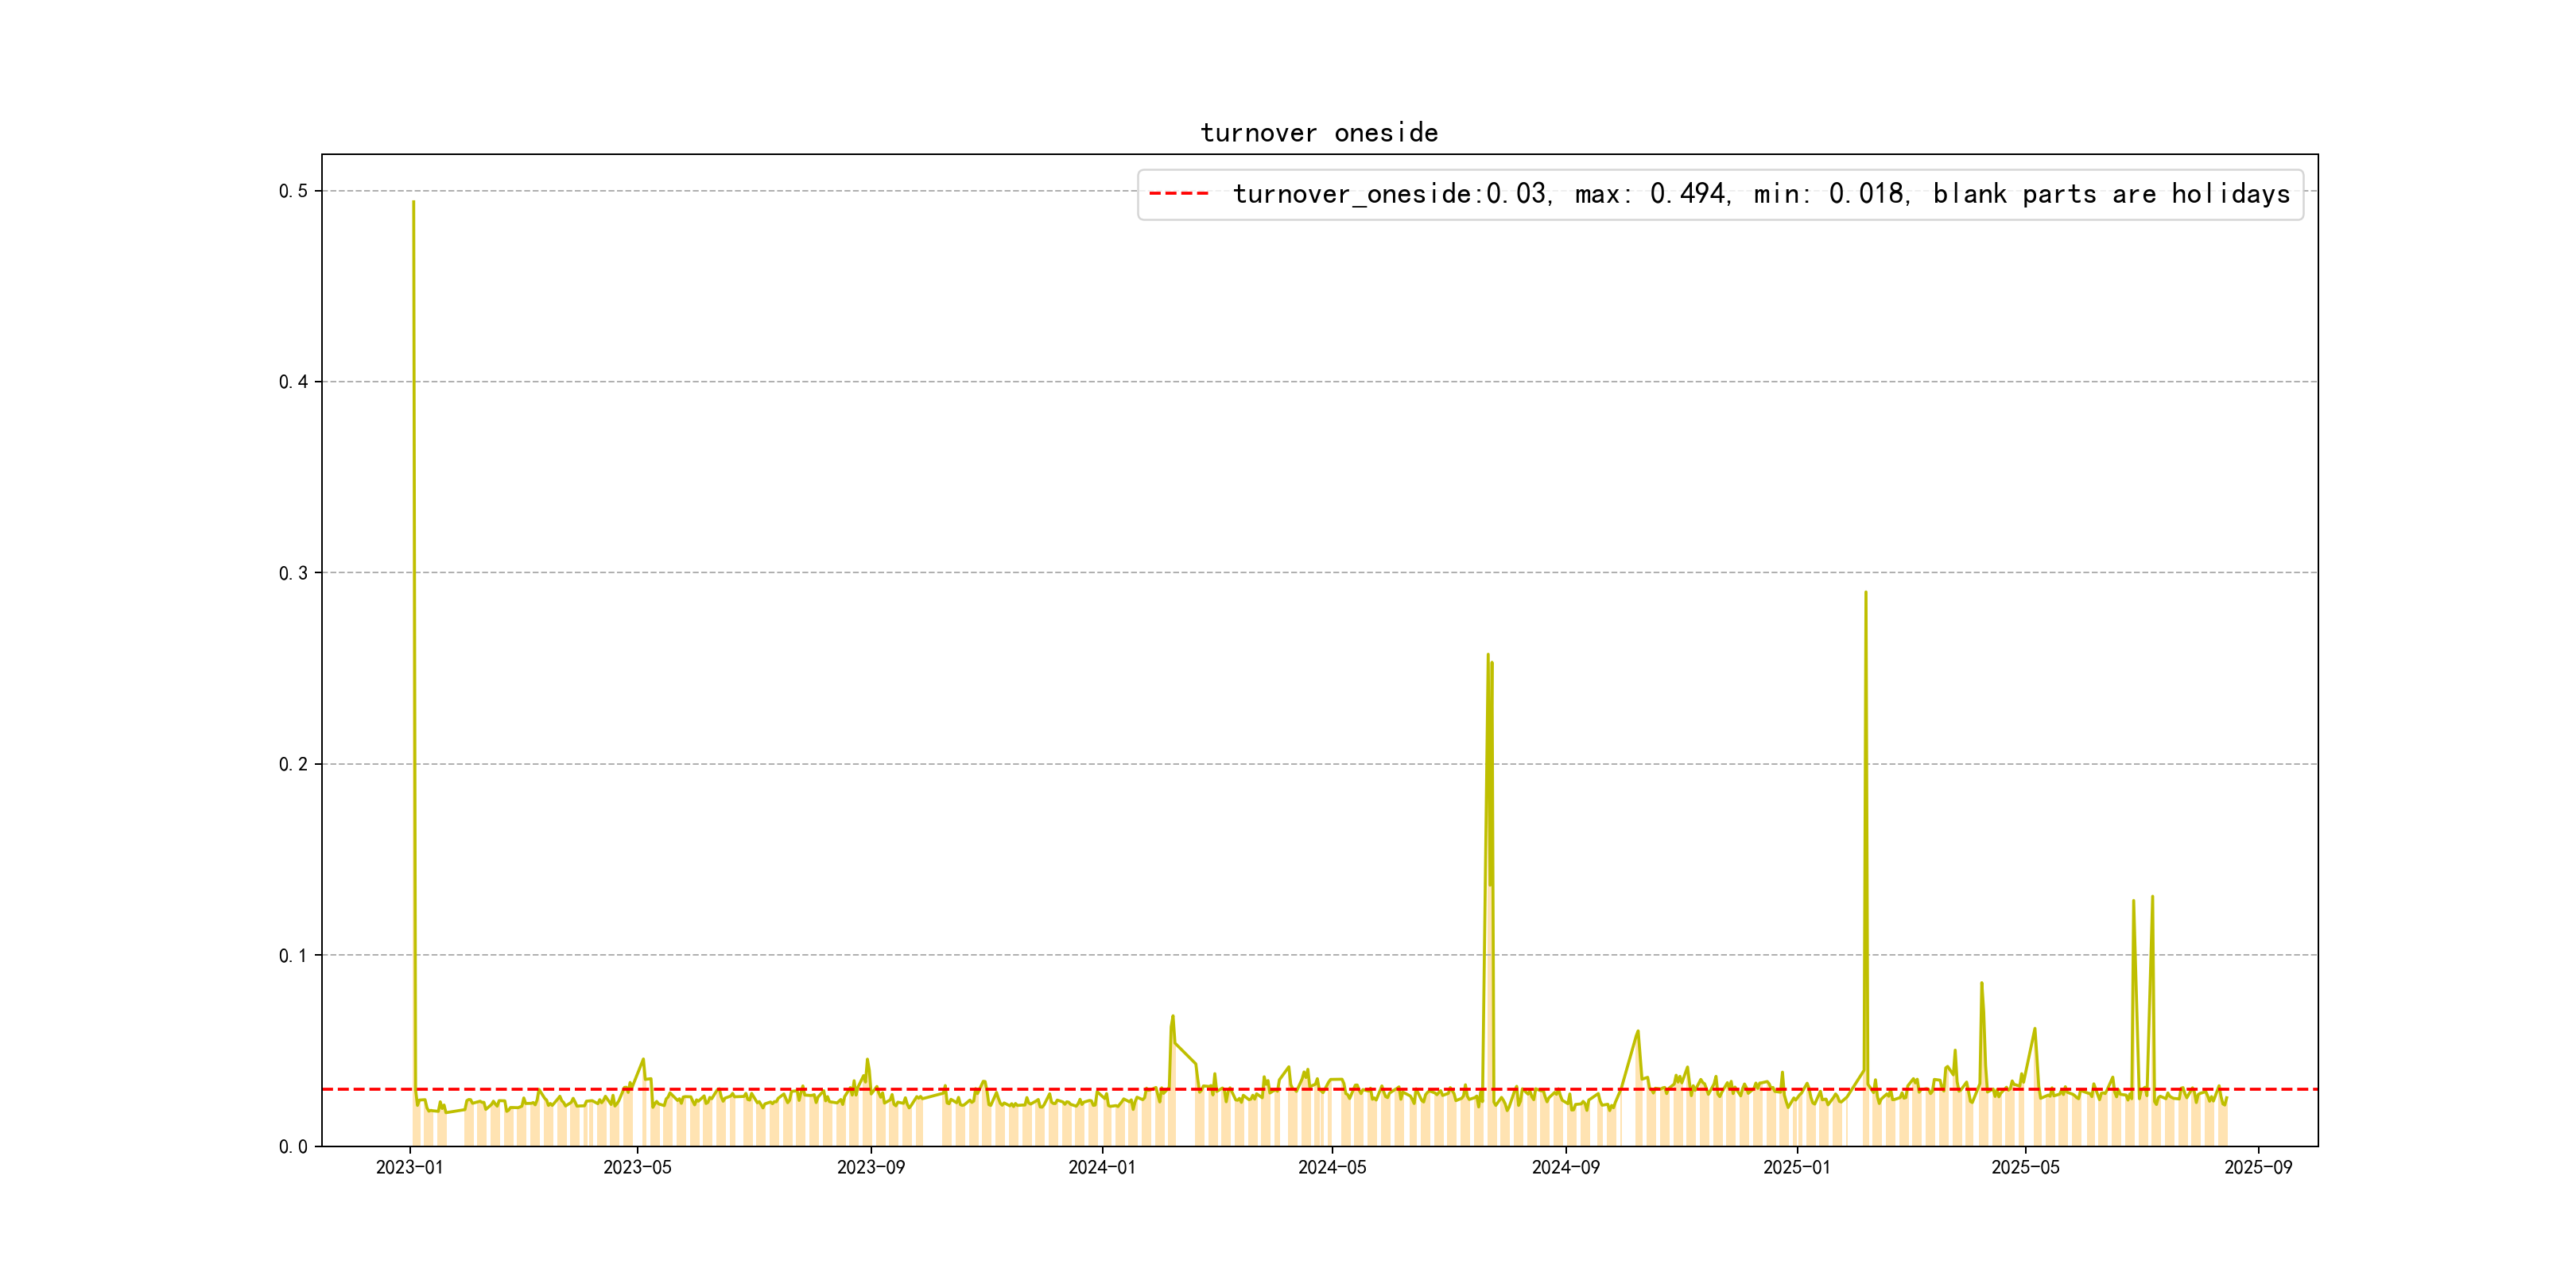Viewport: 2576px width, 1288px height.
Task: Select the 2025-05 x-axis date label
Action: pos(2025,1167)
